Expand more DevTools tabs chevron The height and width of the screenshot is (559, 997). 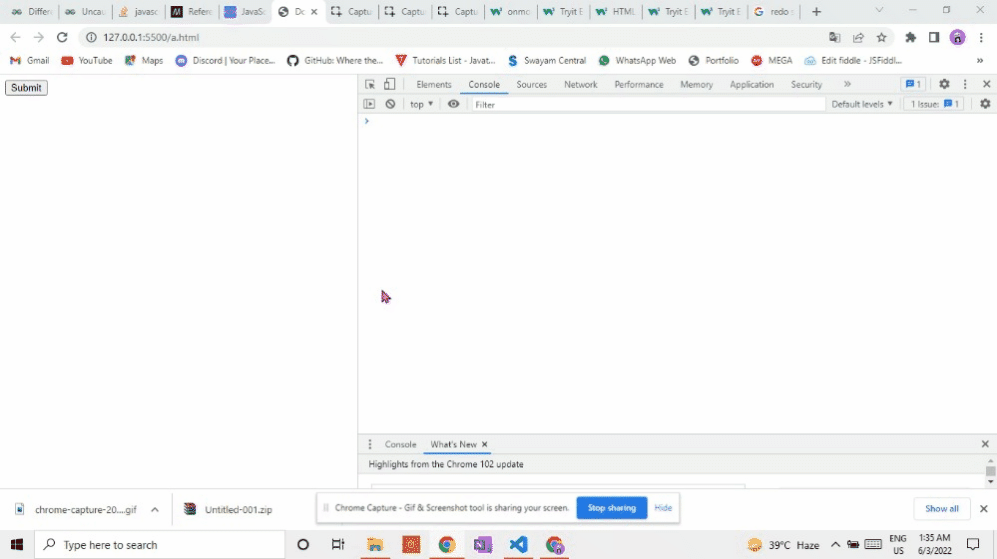847,84
